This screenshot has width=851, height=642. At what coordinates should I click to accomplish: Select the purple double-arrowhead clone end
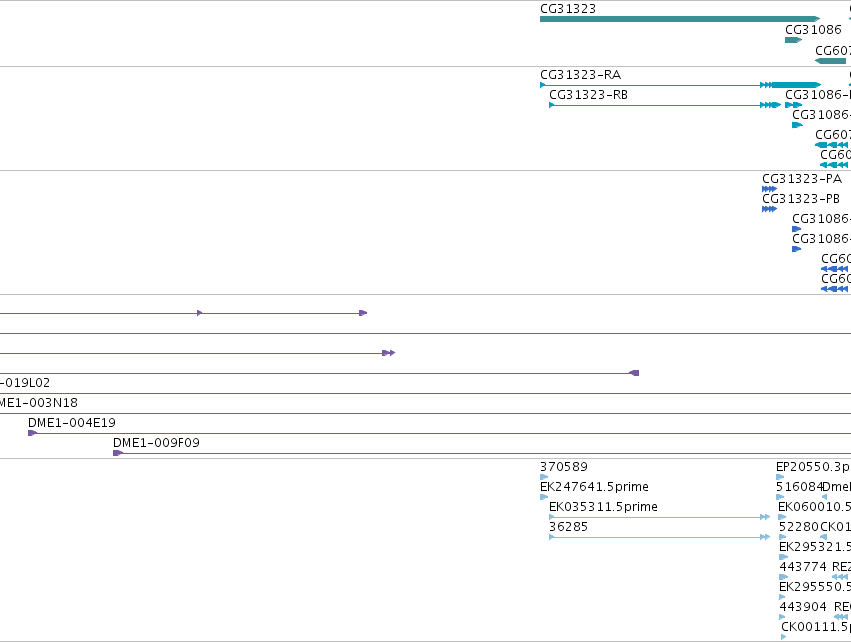(x=389, y=353)
